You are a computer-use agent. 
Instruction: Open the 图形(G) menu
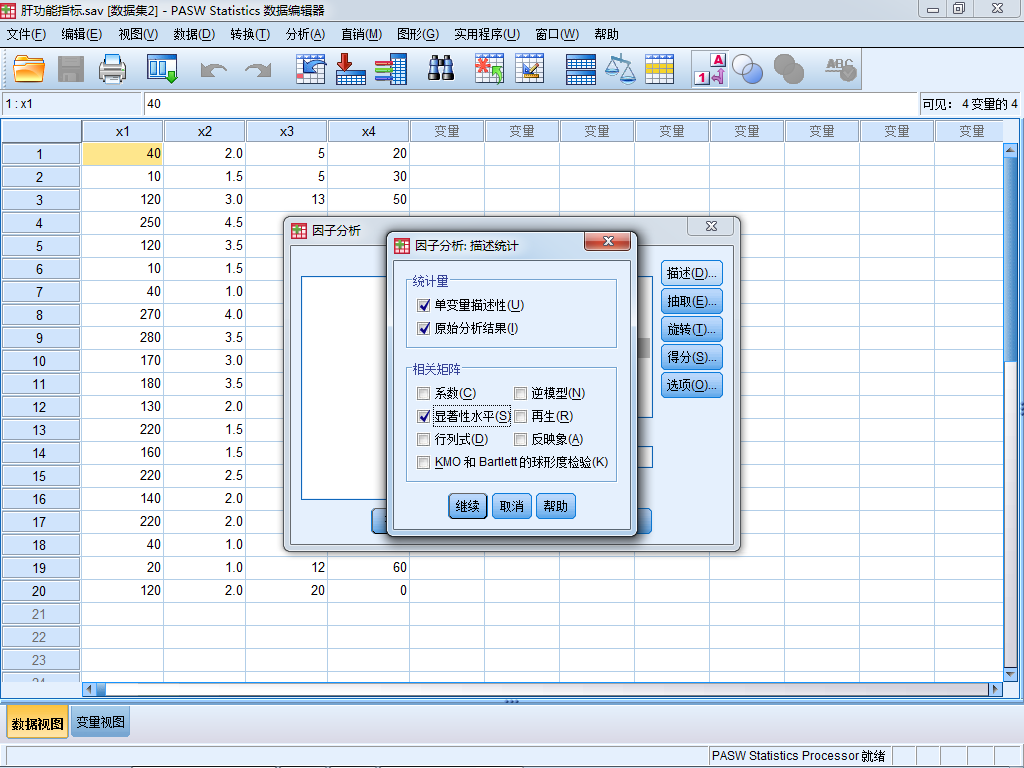tap(418, 34)
